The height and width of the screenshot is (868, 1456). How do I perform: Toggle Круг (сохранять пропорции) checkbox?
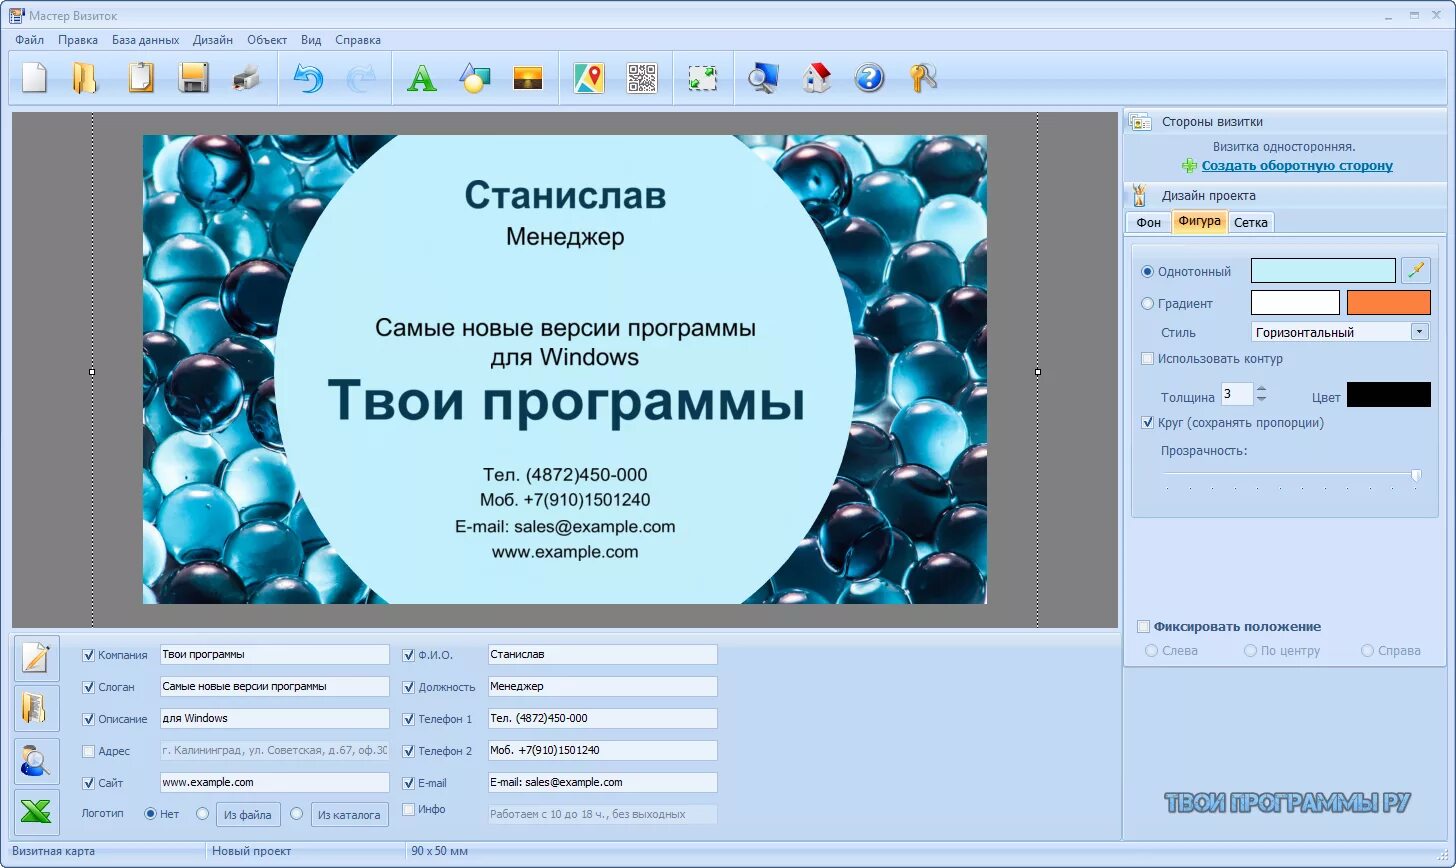(x=1148, y=422)
